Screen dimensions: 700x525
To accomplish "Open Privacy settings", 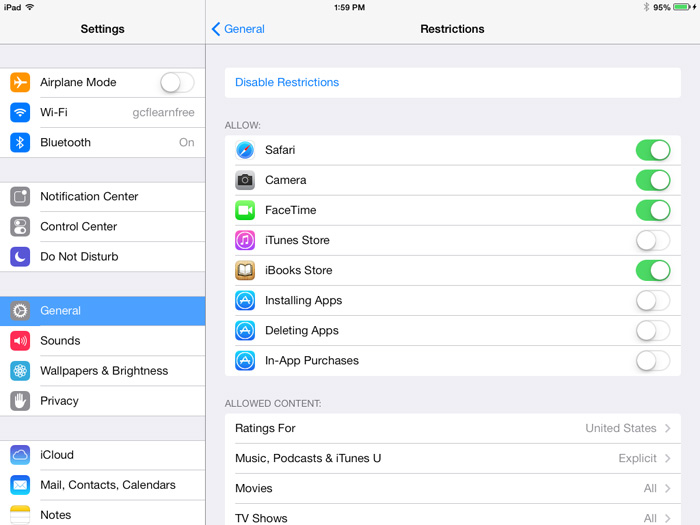I will pyautogui.click(x=102, y=401).
